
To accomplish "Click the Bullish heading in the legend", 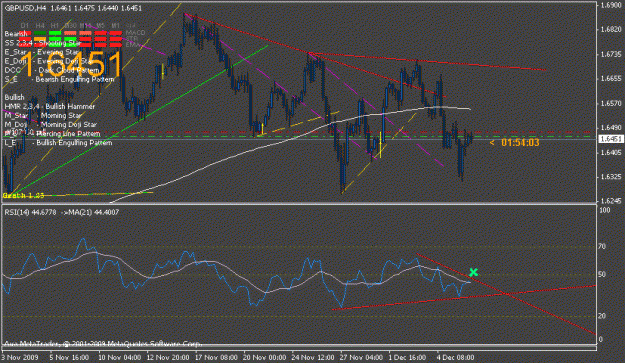I will 14,97.
